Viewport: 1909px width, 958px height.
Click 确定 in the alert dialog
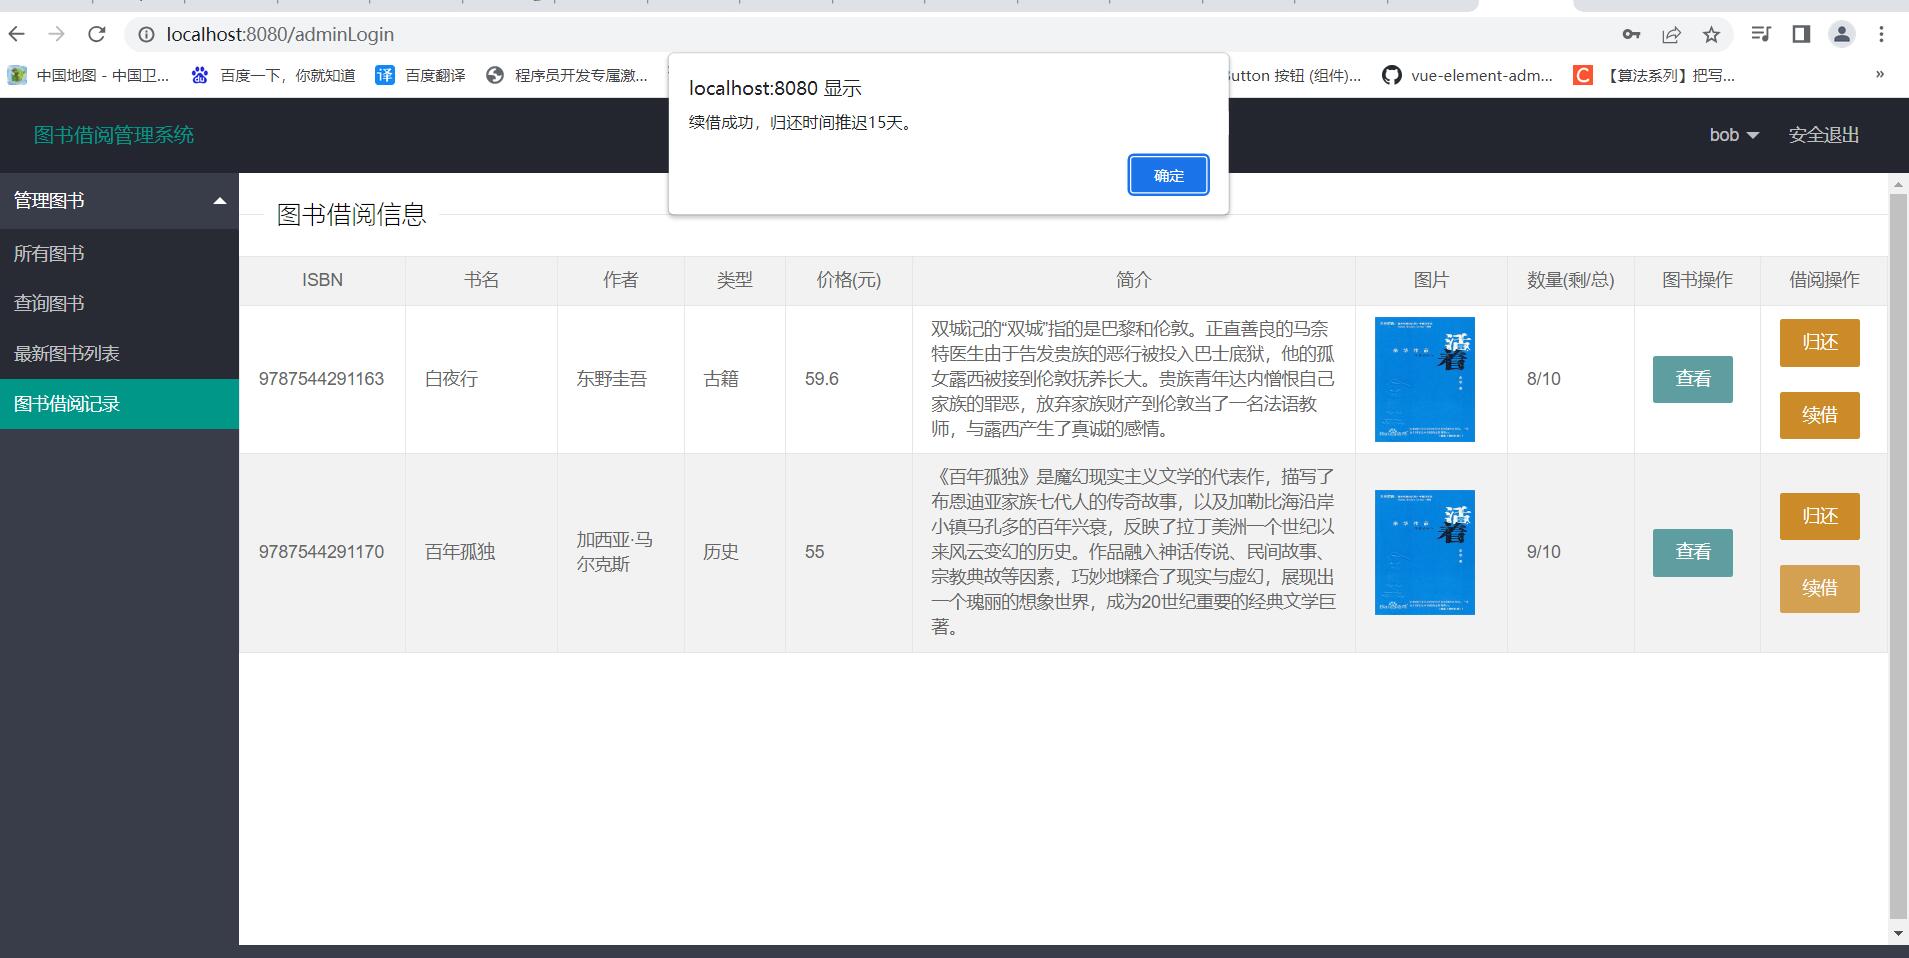point(1168,175)
